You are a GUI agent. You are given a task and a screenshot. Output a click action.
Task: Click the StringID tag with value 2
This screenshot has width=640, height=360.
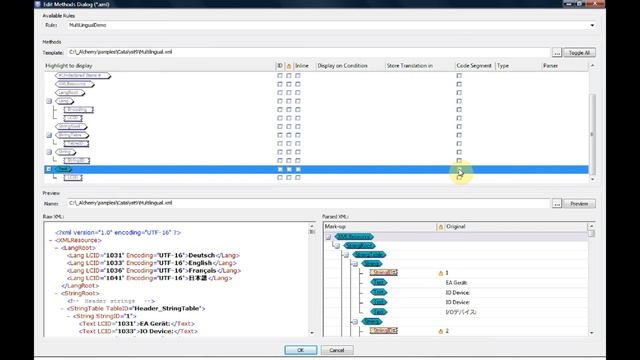coord(383,331)
